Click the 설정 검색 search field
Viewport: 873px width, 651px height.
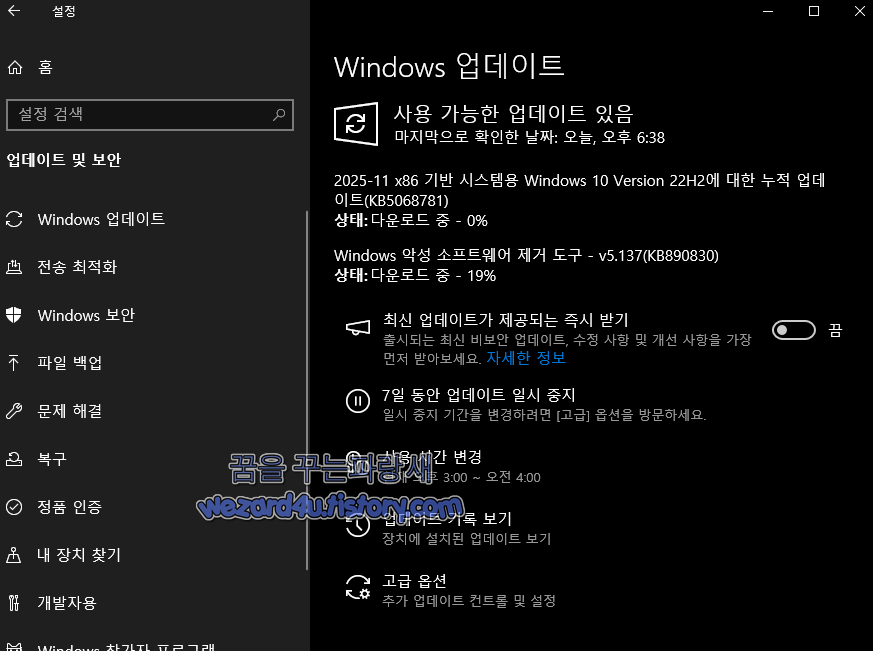click(x=150, y=115)
